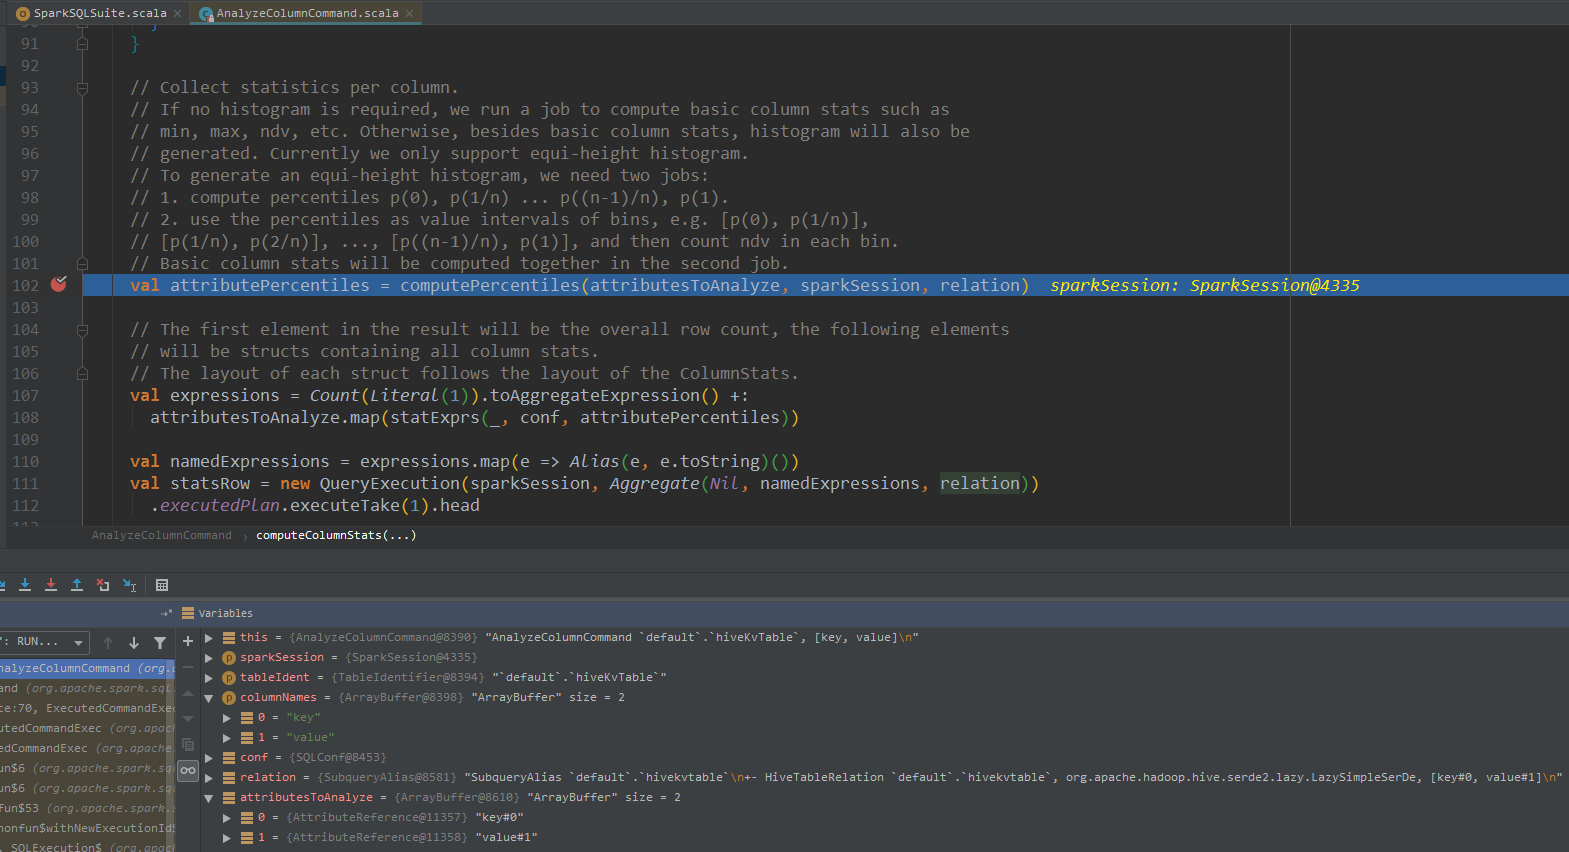Click the Step Into debugger icon
Image resolution: width=1569 pixels, height=852 pixels.
[25, 585]
